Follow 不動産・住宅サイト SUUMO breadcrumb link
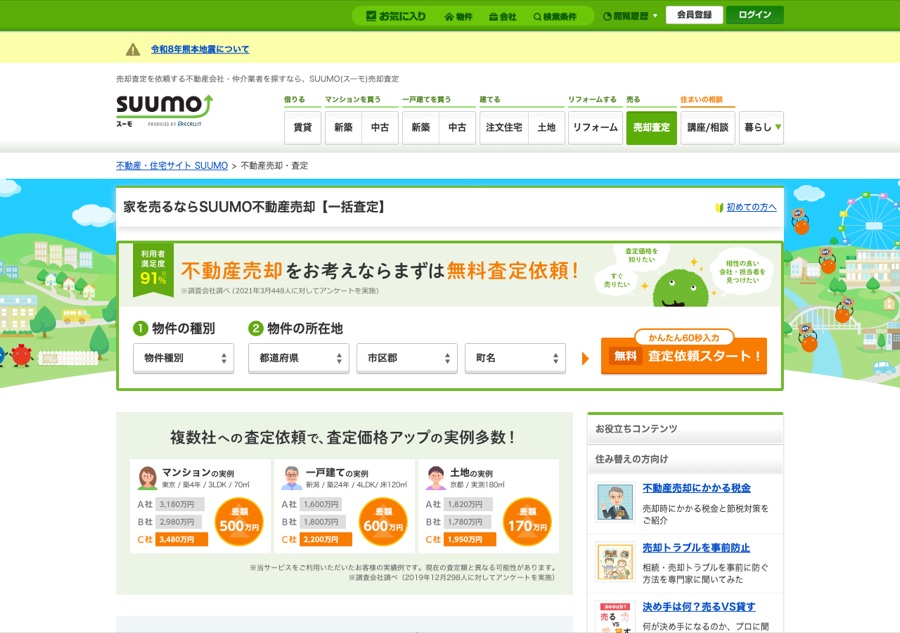 [172, 166]
